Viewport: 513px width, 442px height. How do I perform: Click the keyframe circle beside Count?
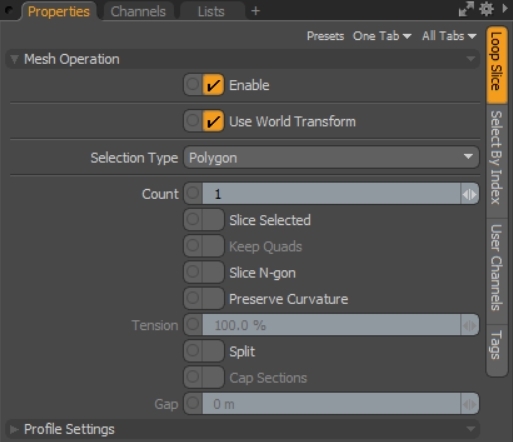193,193
